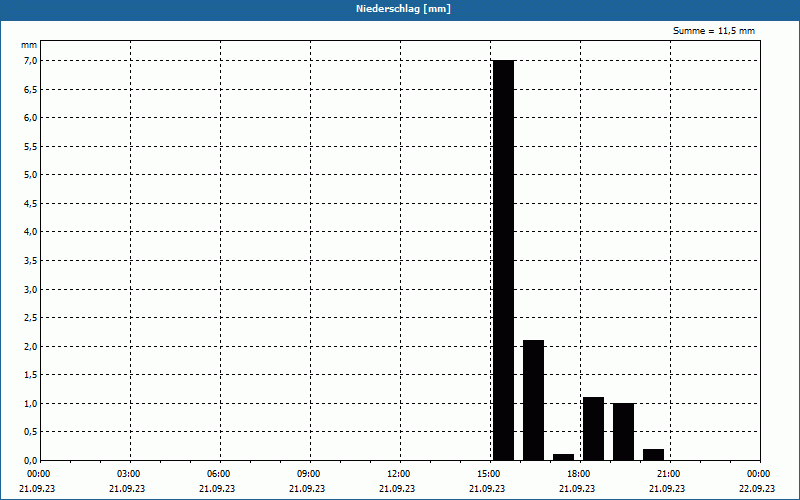Click the tiny 0,1 mm bar before 18:00
Image resolution: width=800 pixels, height=500 pixels.
pyautogui.click(x=563, y=458)
